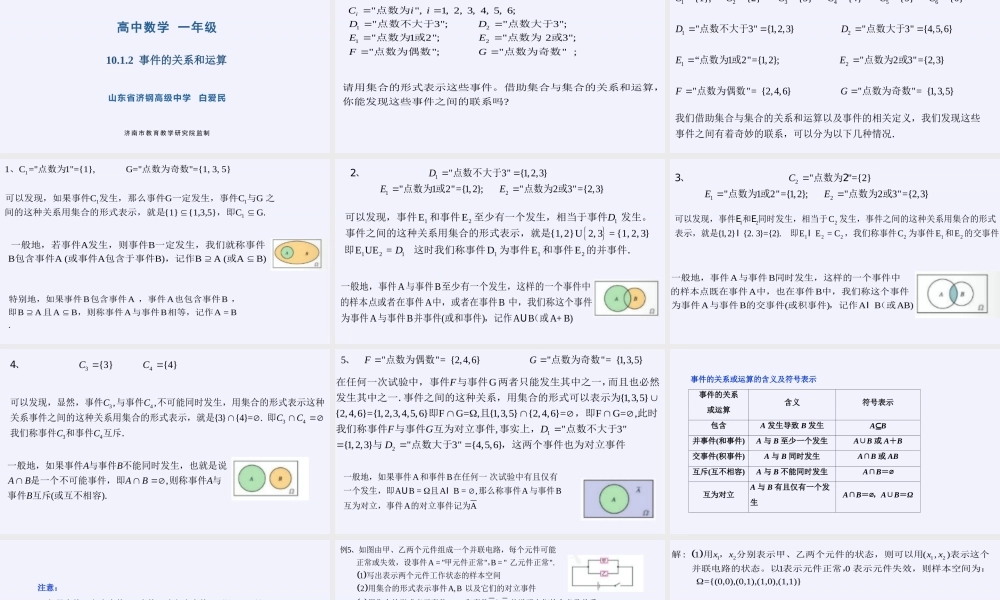Click the complement diagram showing A and Ā

[618, 498]
